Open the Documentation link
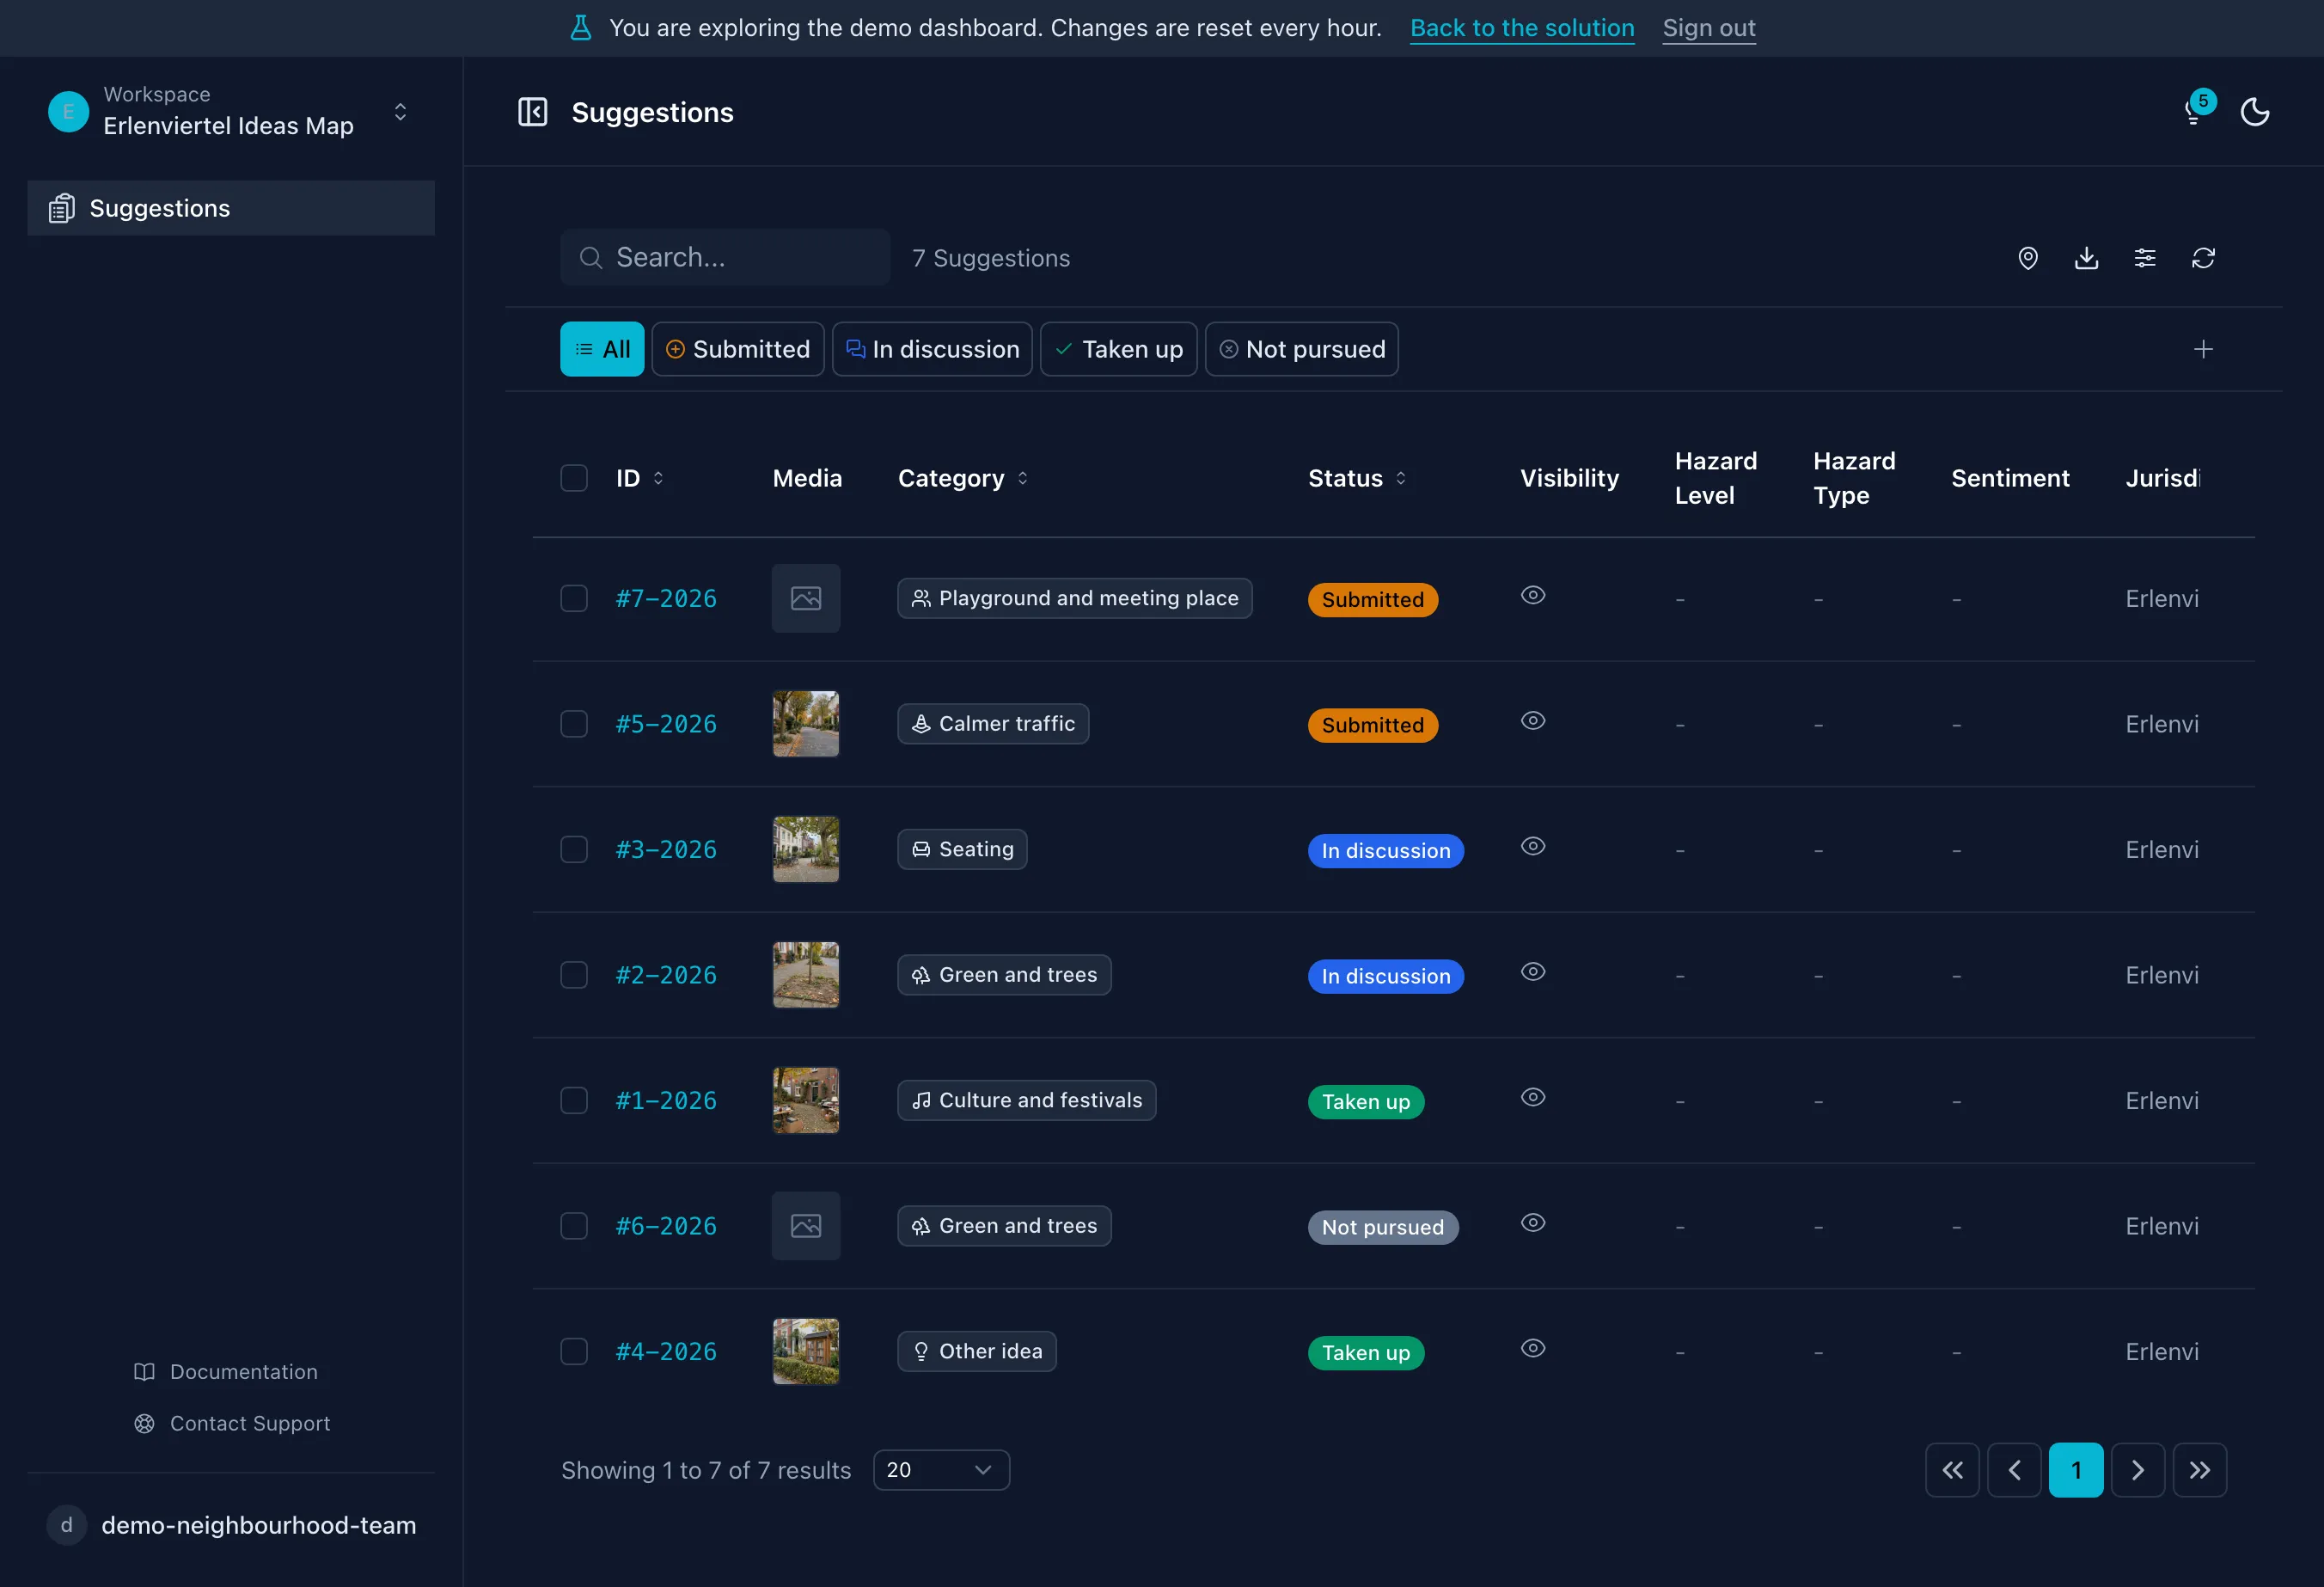2324x1587 pixels. (226, 1372)
